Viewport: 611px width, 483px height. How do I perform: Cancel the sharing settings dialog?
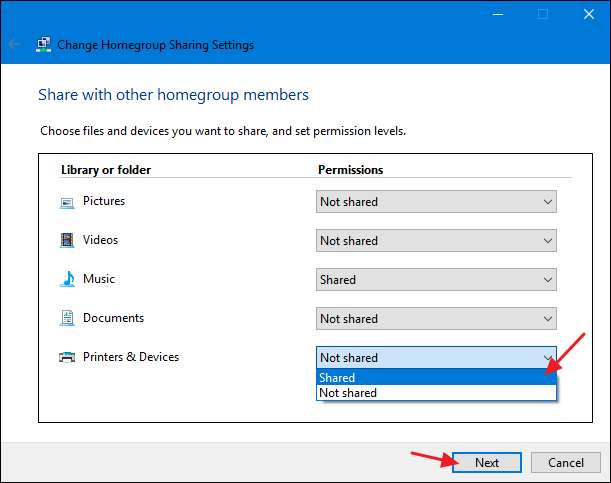tap(565, 463)
